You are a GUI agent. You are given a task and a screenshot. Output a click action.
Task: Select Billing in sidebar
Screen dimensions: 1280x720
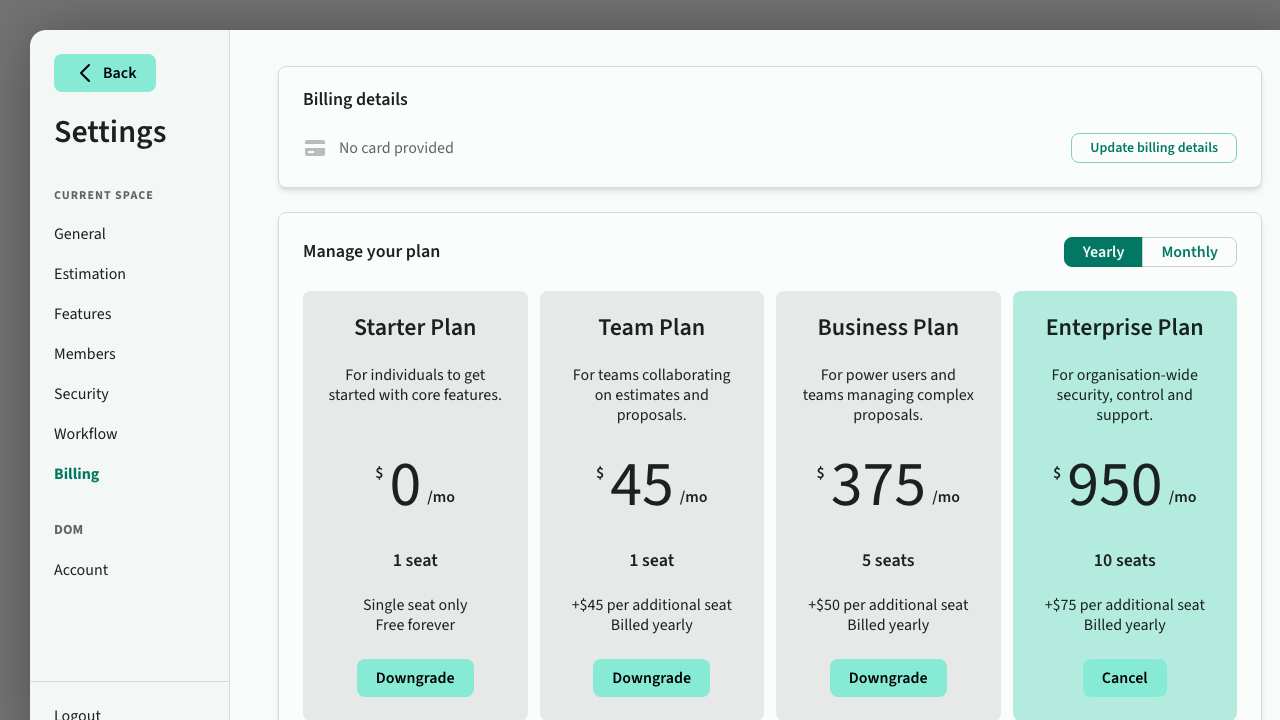point(77,474)
